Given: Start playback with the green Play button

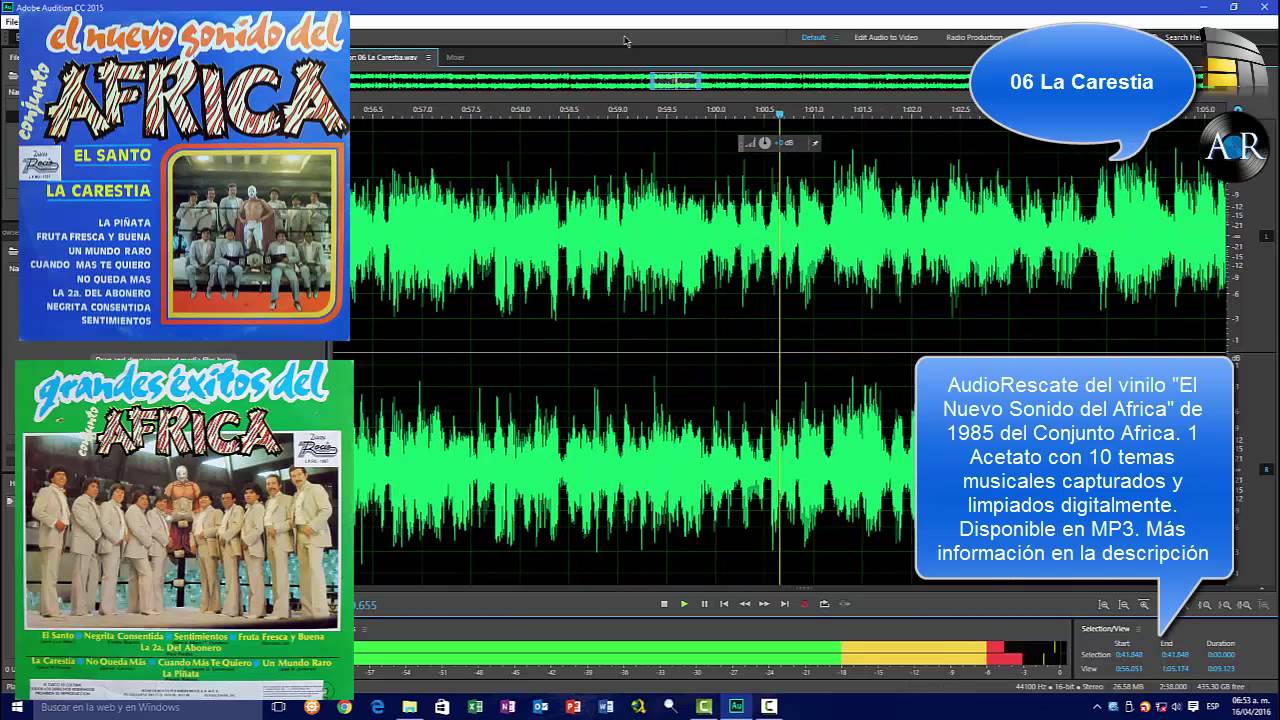Looking at the screenshot, I should [x=684, y=604].
